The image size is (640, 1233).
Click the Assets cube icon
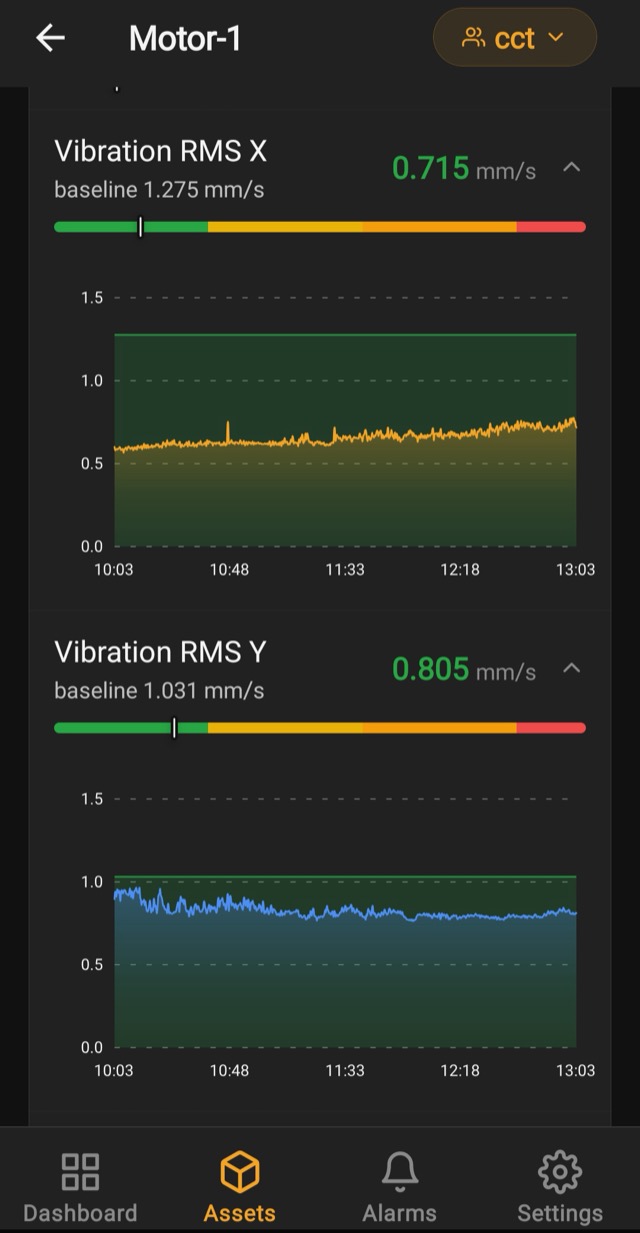(x=240, y=1171)
